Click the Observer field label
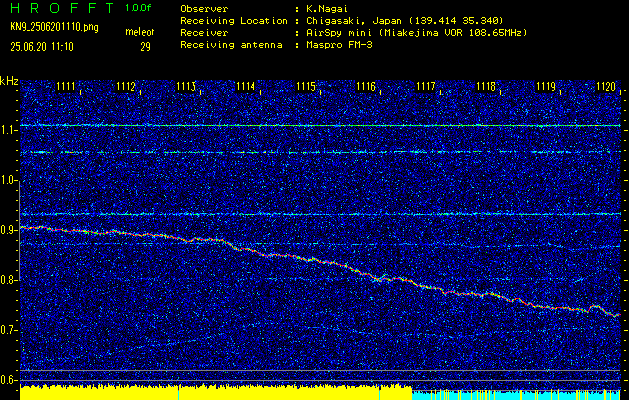Viewport: 629px width, 400px height. click(x=204, y=8)
